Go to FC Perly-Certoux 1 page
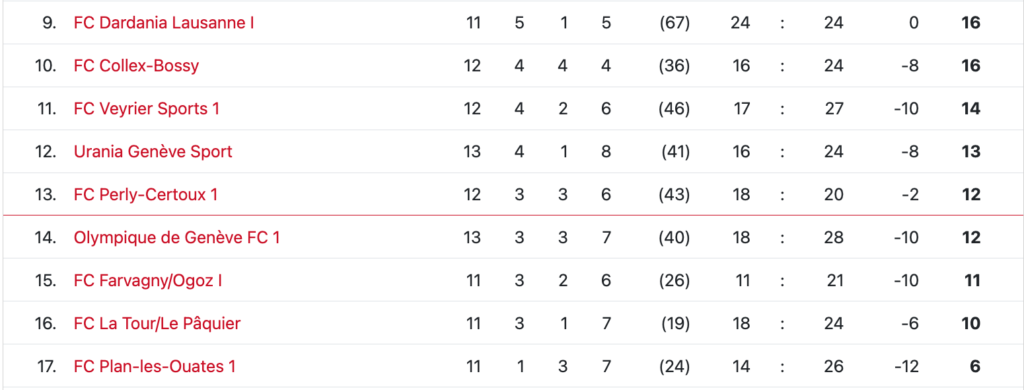Screen dimensions: 1024x390 [146, 195]
